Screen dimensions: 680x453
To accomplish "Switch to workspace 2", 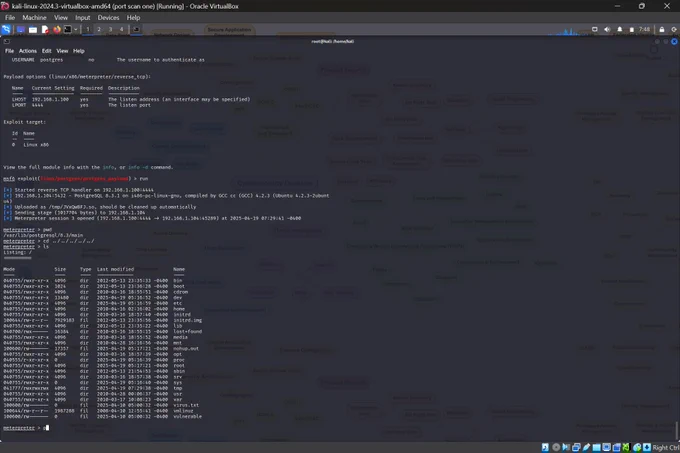I will pos(99,29).
